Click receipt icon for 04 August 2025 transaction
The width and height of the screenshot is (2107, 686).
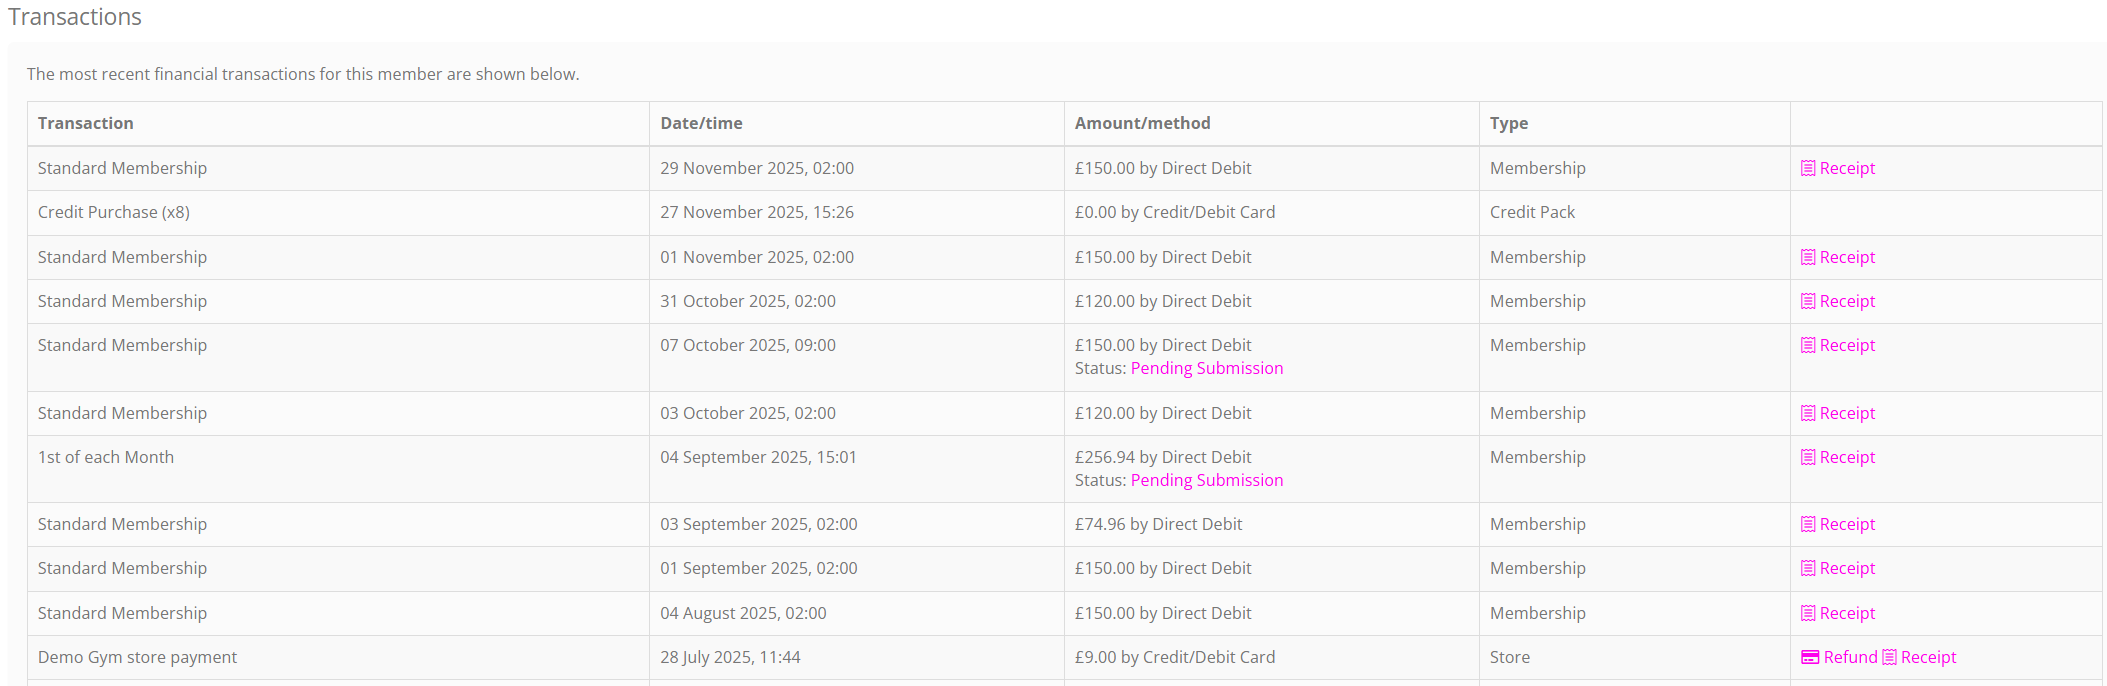point(1808,613)
